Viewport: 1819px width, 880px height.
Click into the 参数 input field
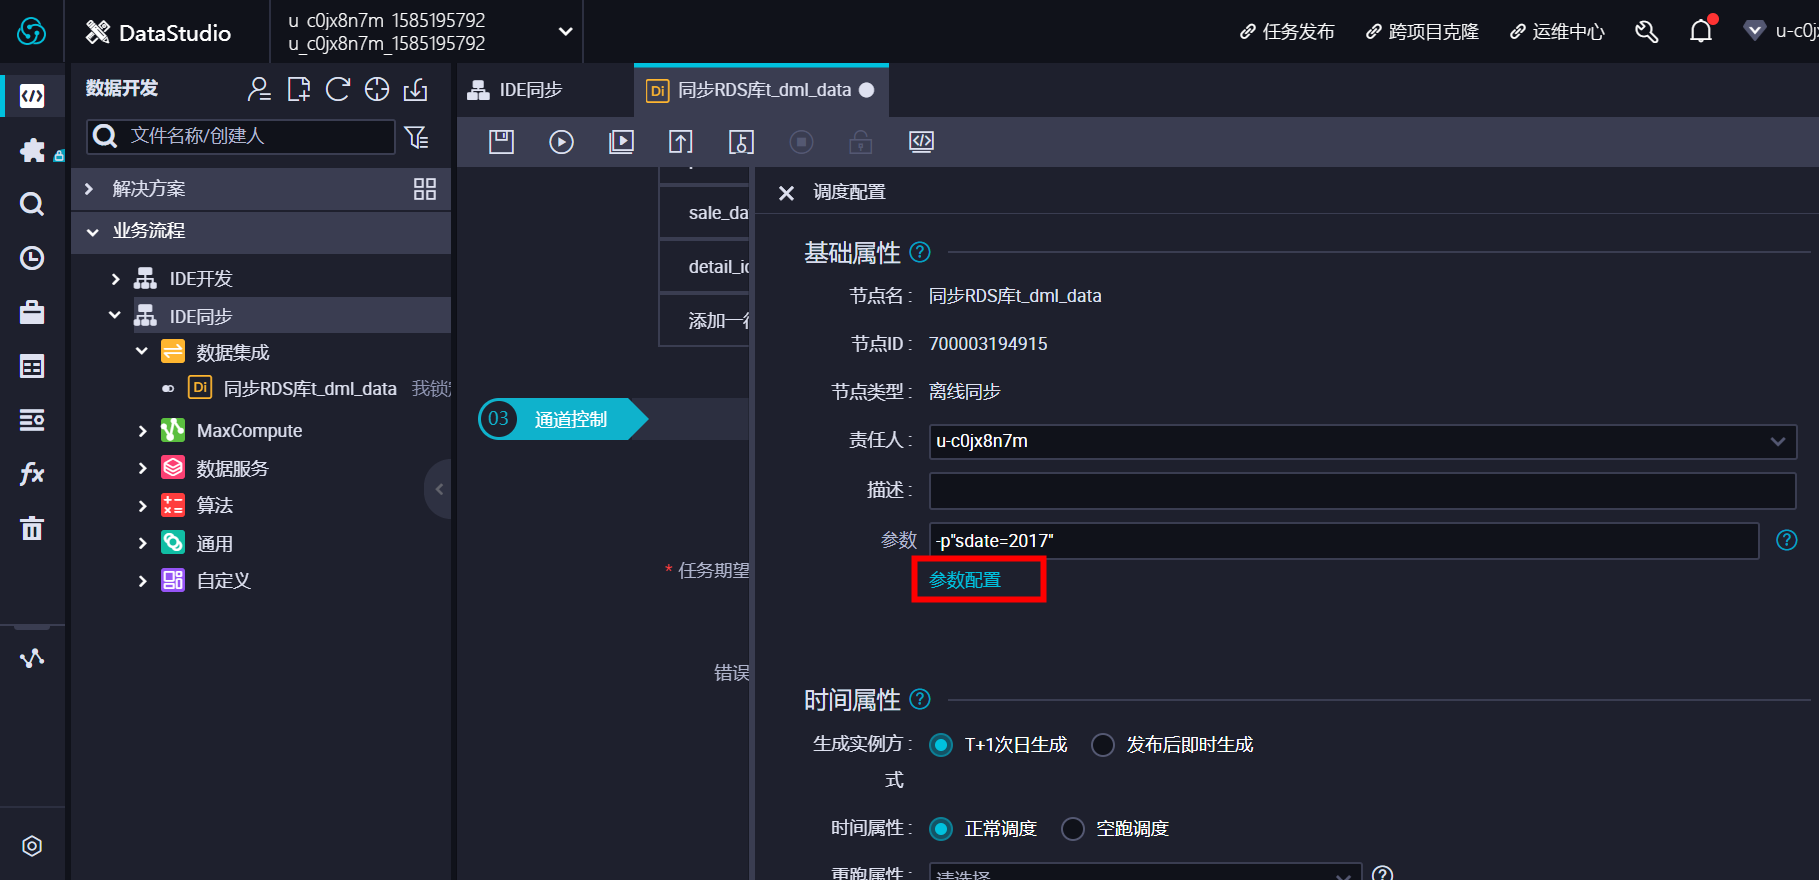point(1344,541)
